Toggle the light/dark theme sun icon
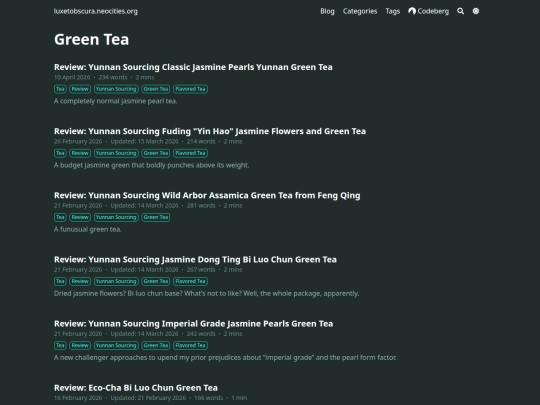540x405 pixels. (476, 11)
